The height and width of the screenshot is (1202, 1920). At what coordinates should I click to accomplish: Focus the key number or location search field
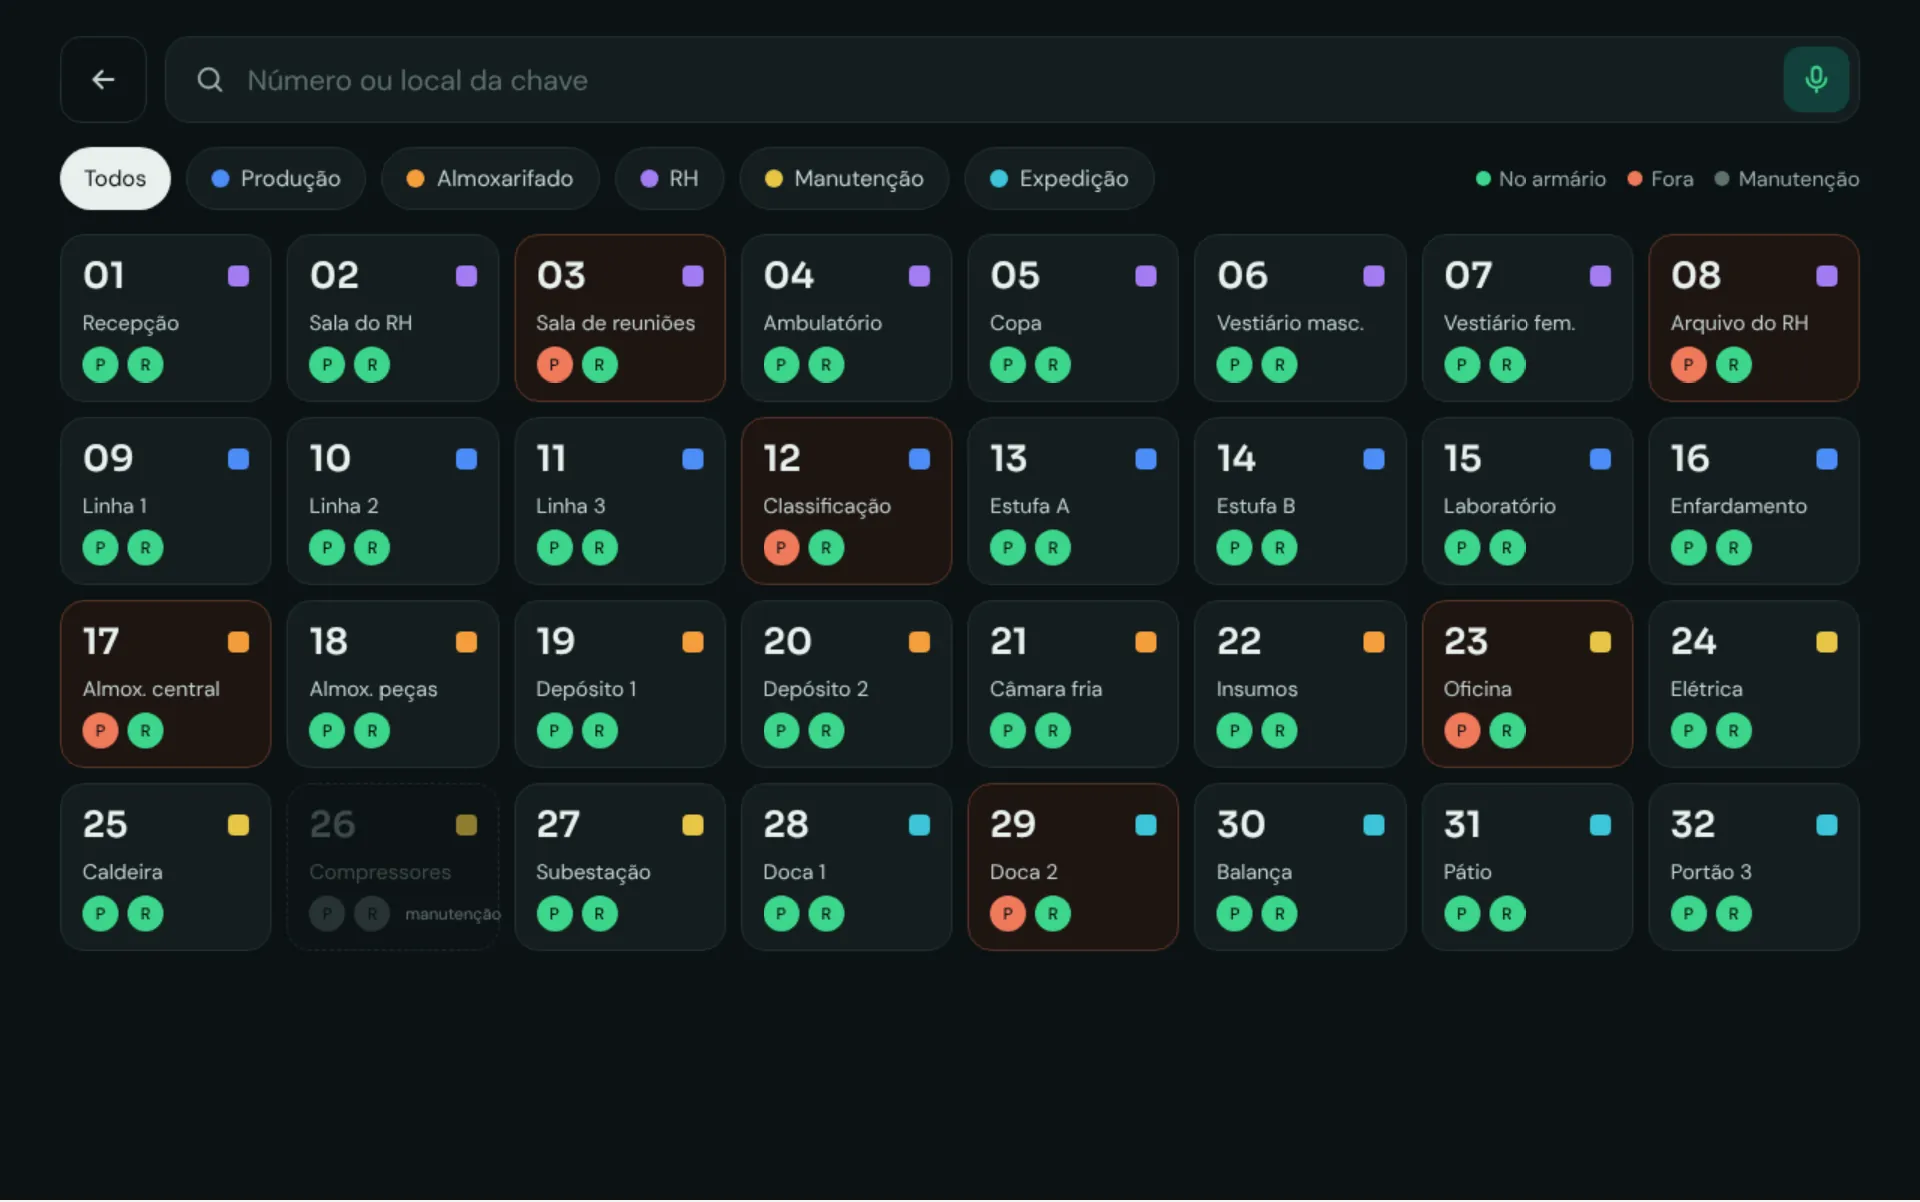1012,80
